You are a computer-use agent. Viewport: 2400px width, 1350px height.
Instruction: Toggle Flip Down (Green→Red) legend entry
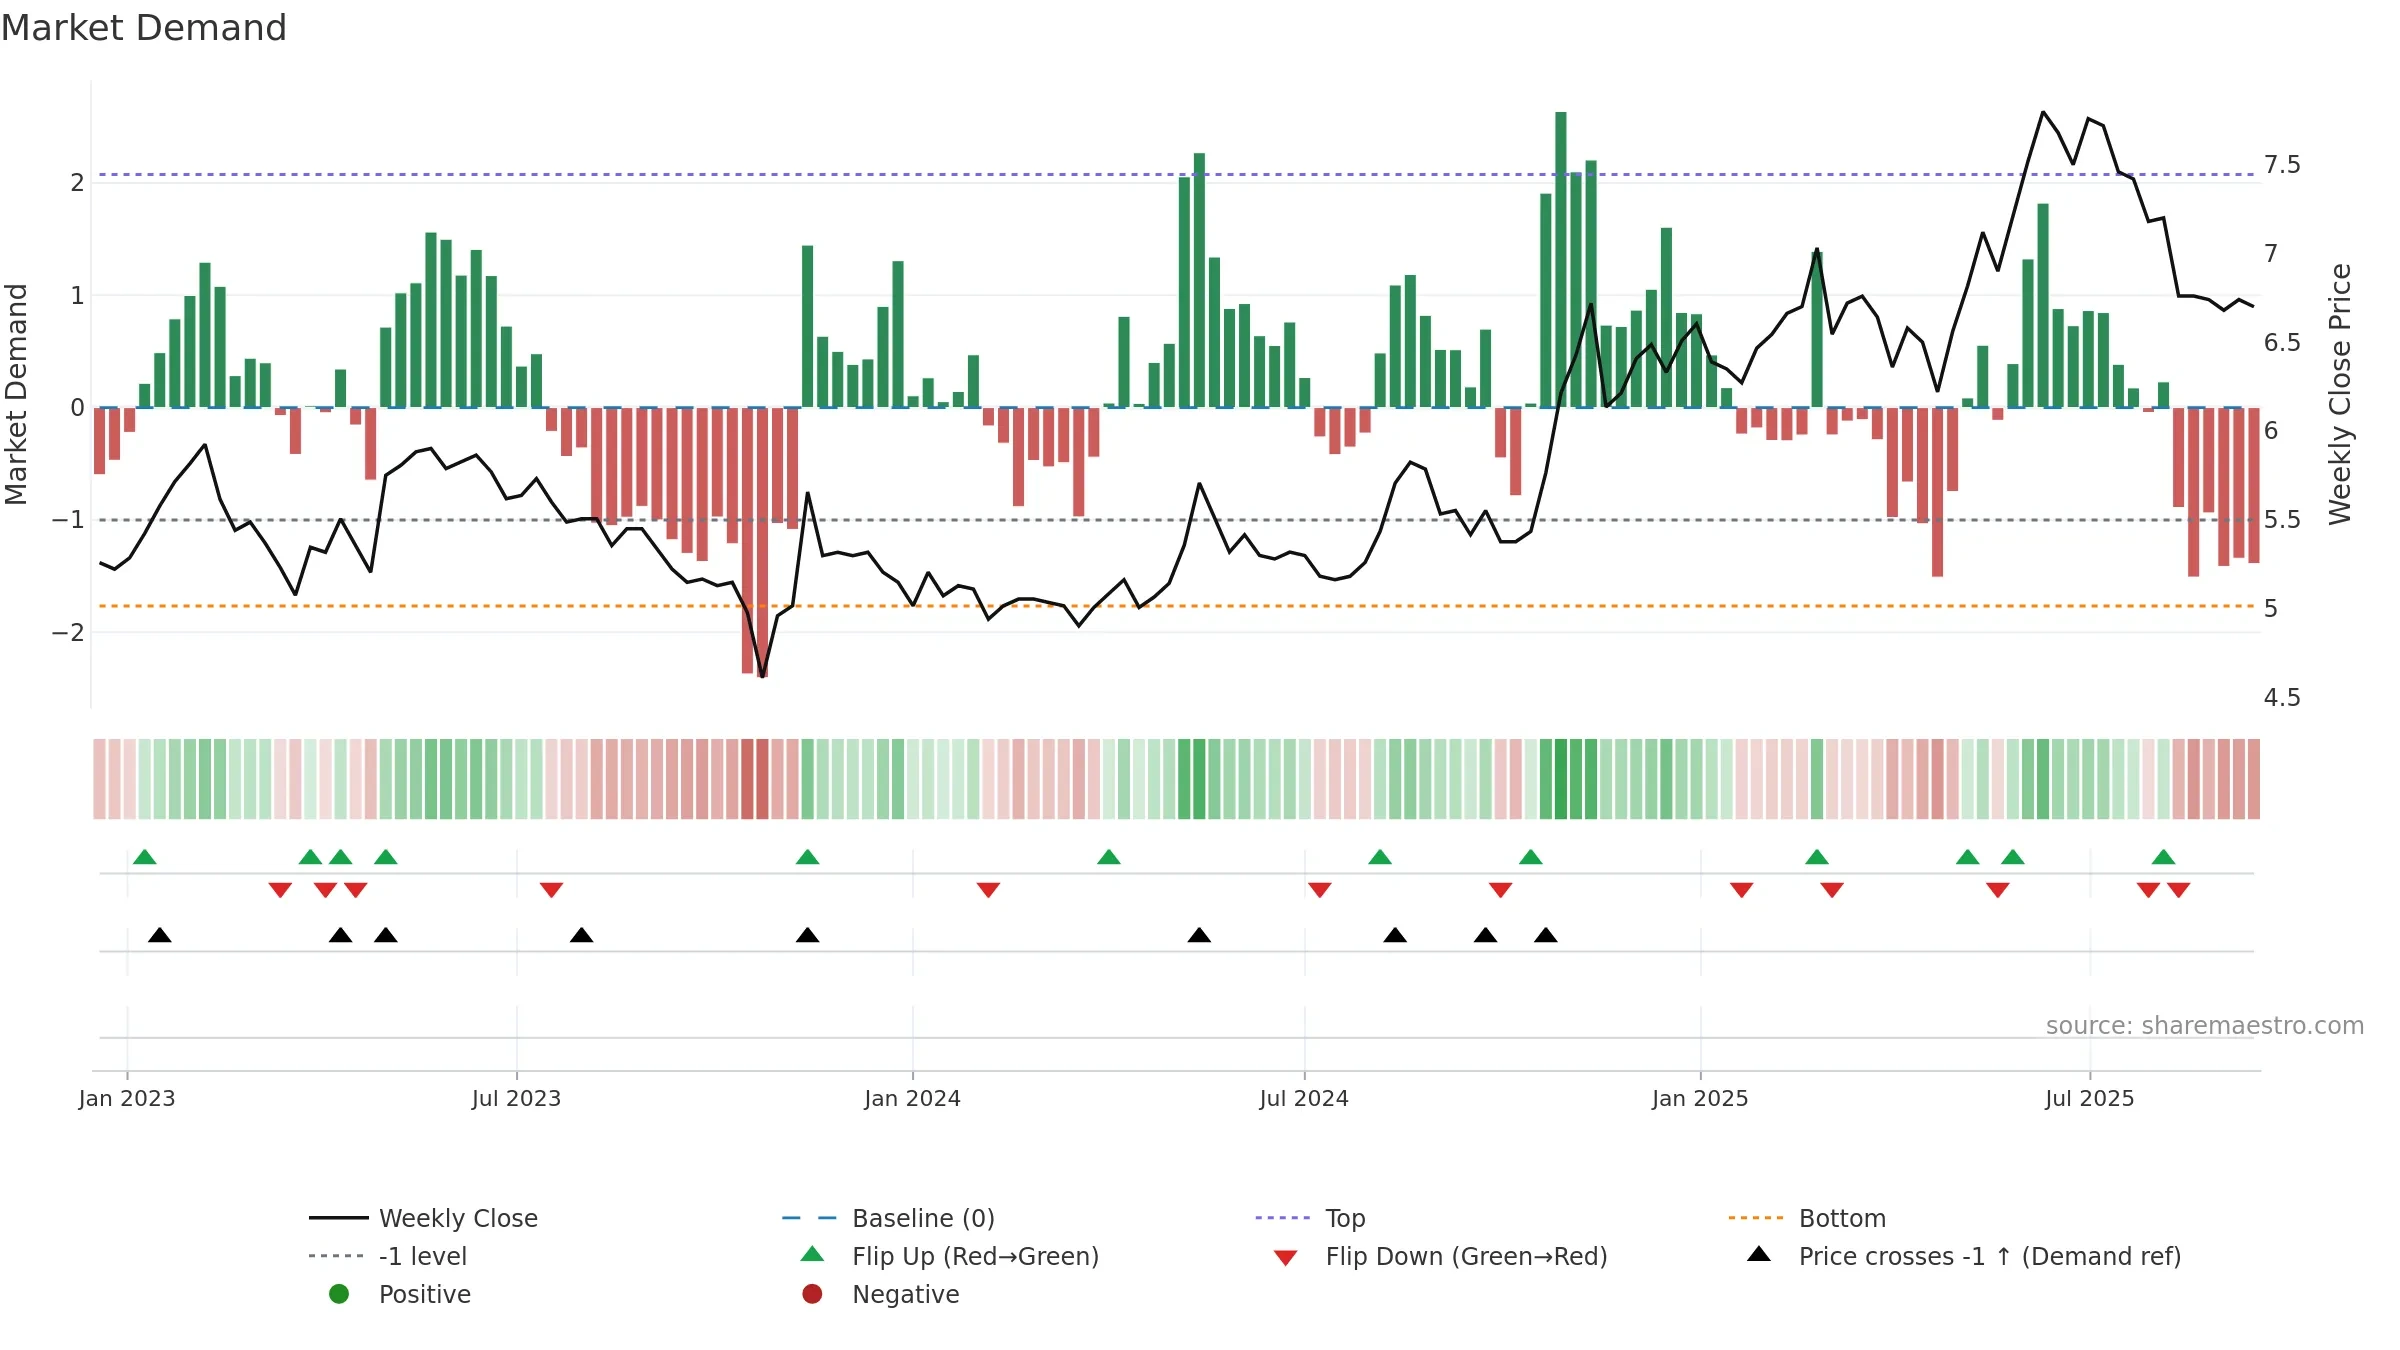(x=1440, y=1256)
